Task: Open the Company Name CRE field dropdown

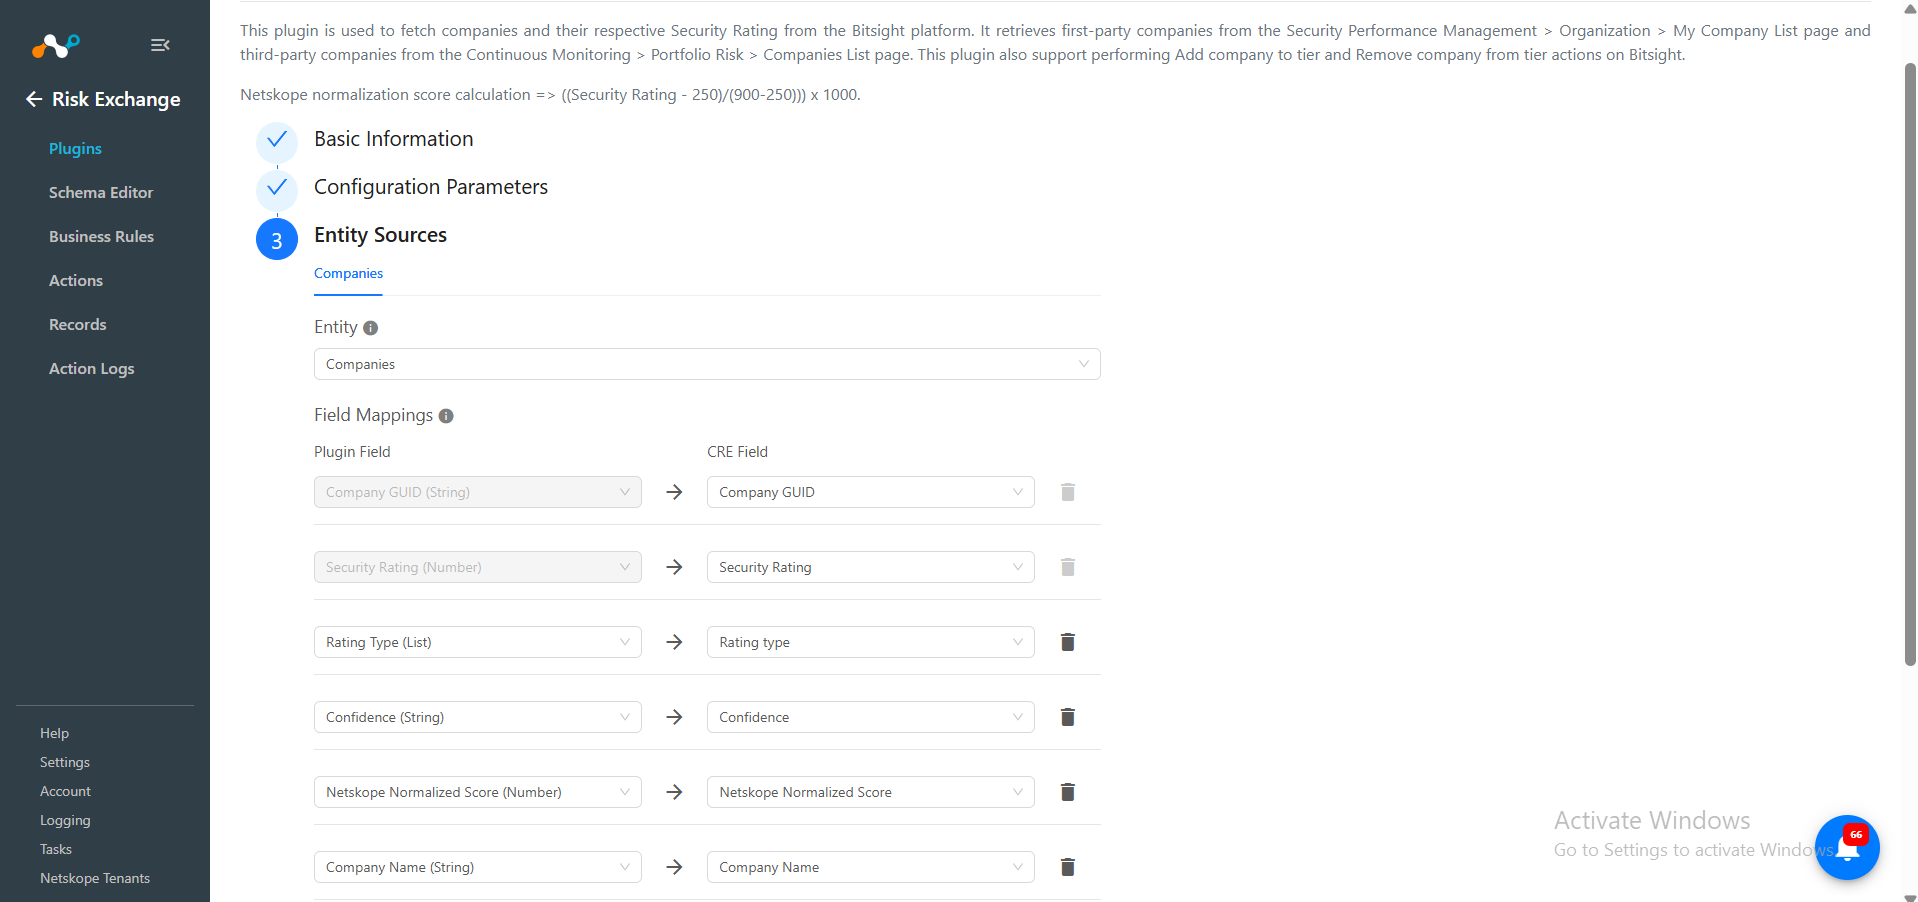Action: [871, 867]
